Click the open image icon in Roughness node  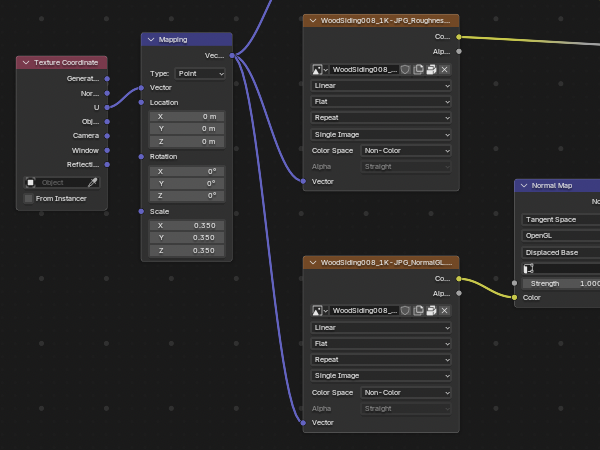[431, 70]
